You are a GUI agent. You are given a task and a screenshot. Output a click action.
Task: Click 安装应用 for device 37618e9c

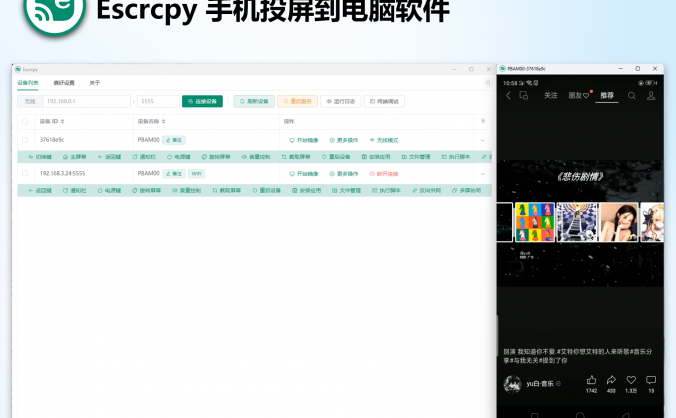coord(376,157)
